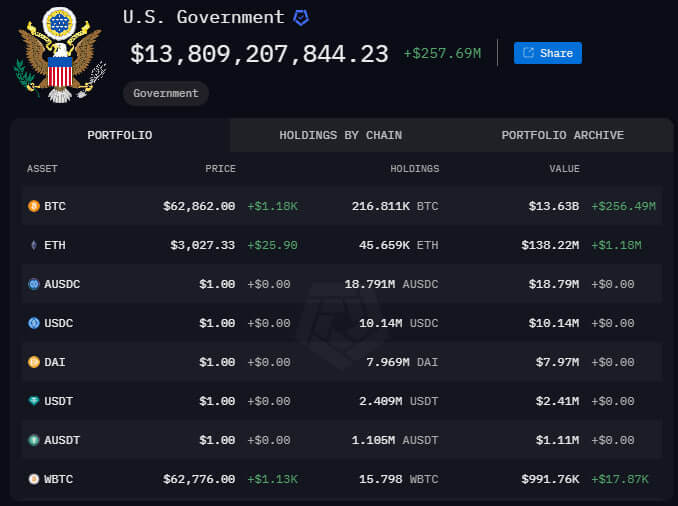Click BTC value $13.63B
This screenshot has height=506, width=678.
point(554,206)
